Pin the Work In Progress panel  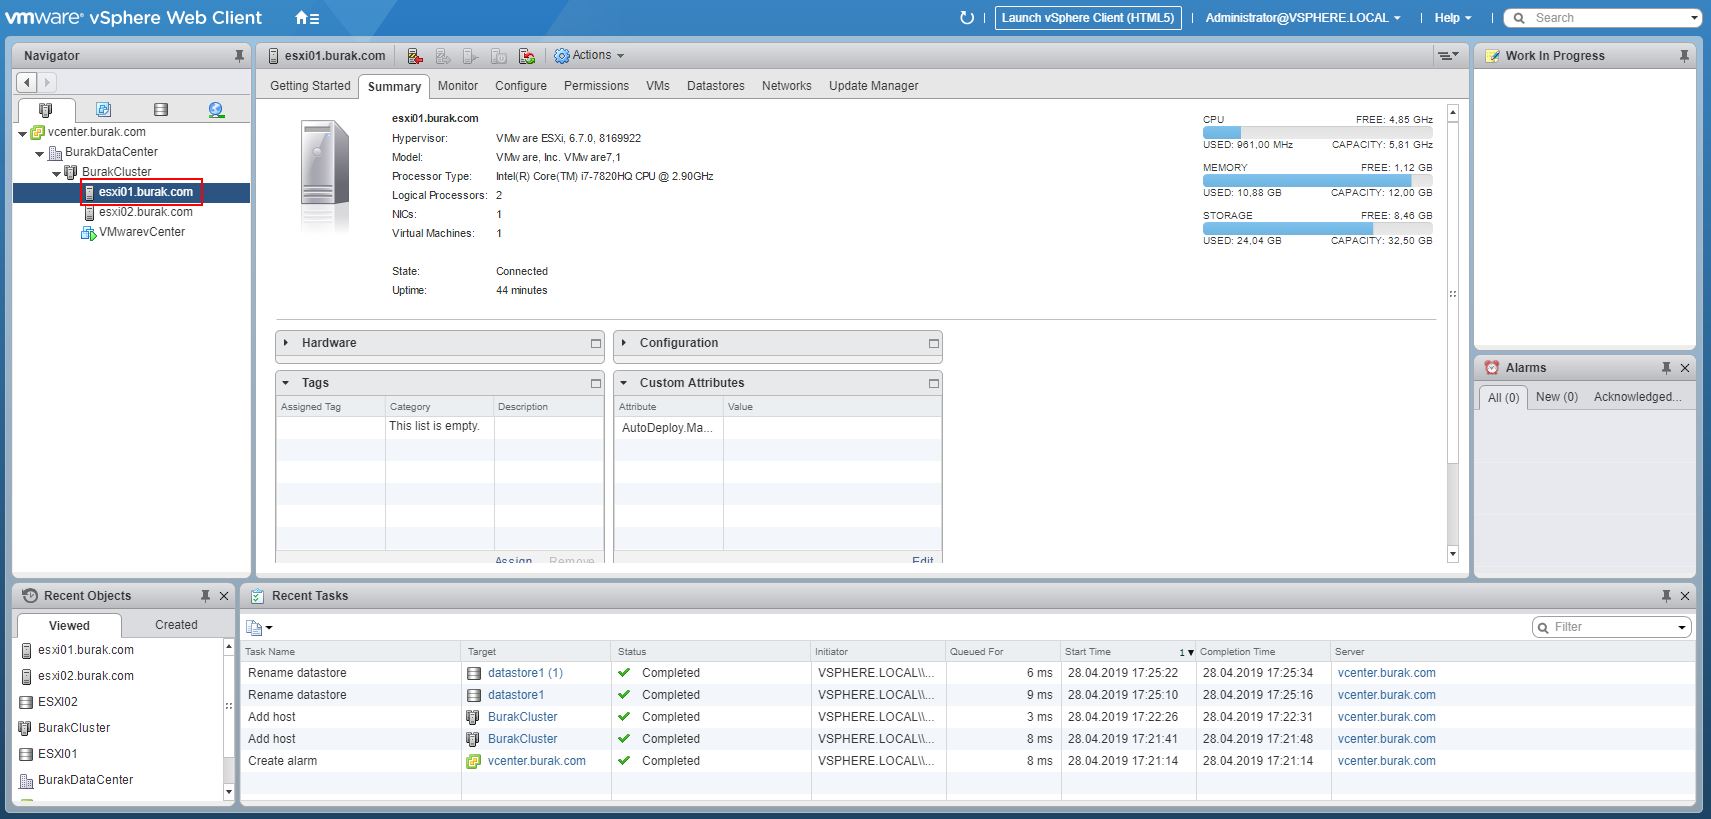point(1684,56)
